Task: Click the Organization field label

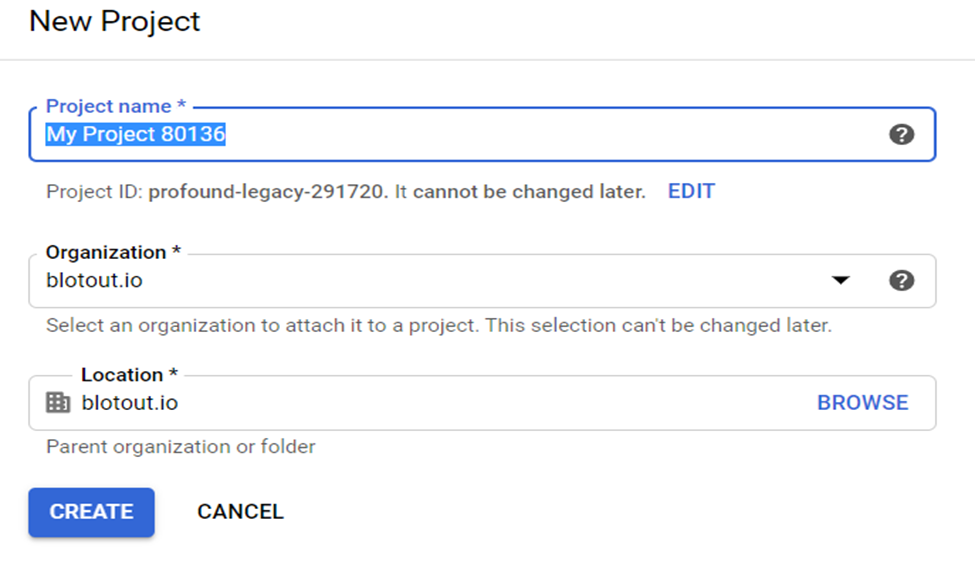Action: pos(113,252)
